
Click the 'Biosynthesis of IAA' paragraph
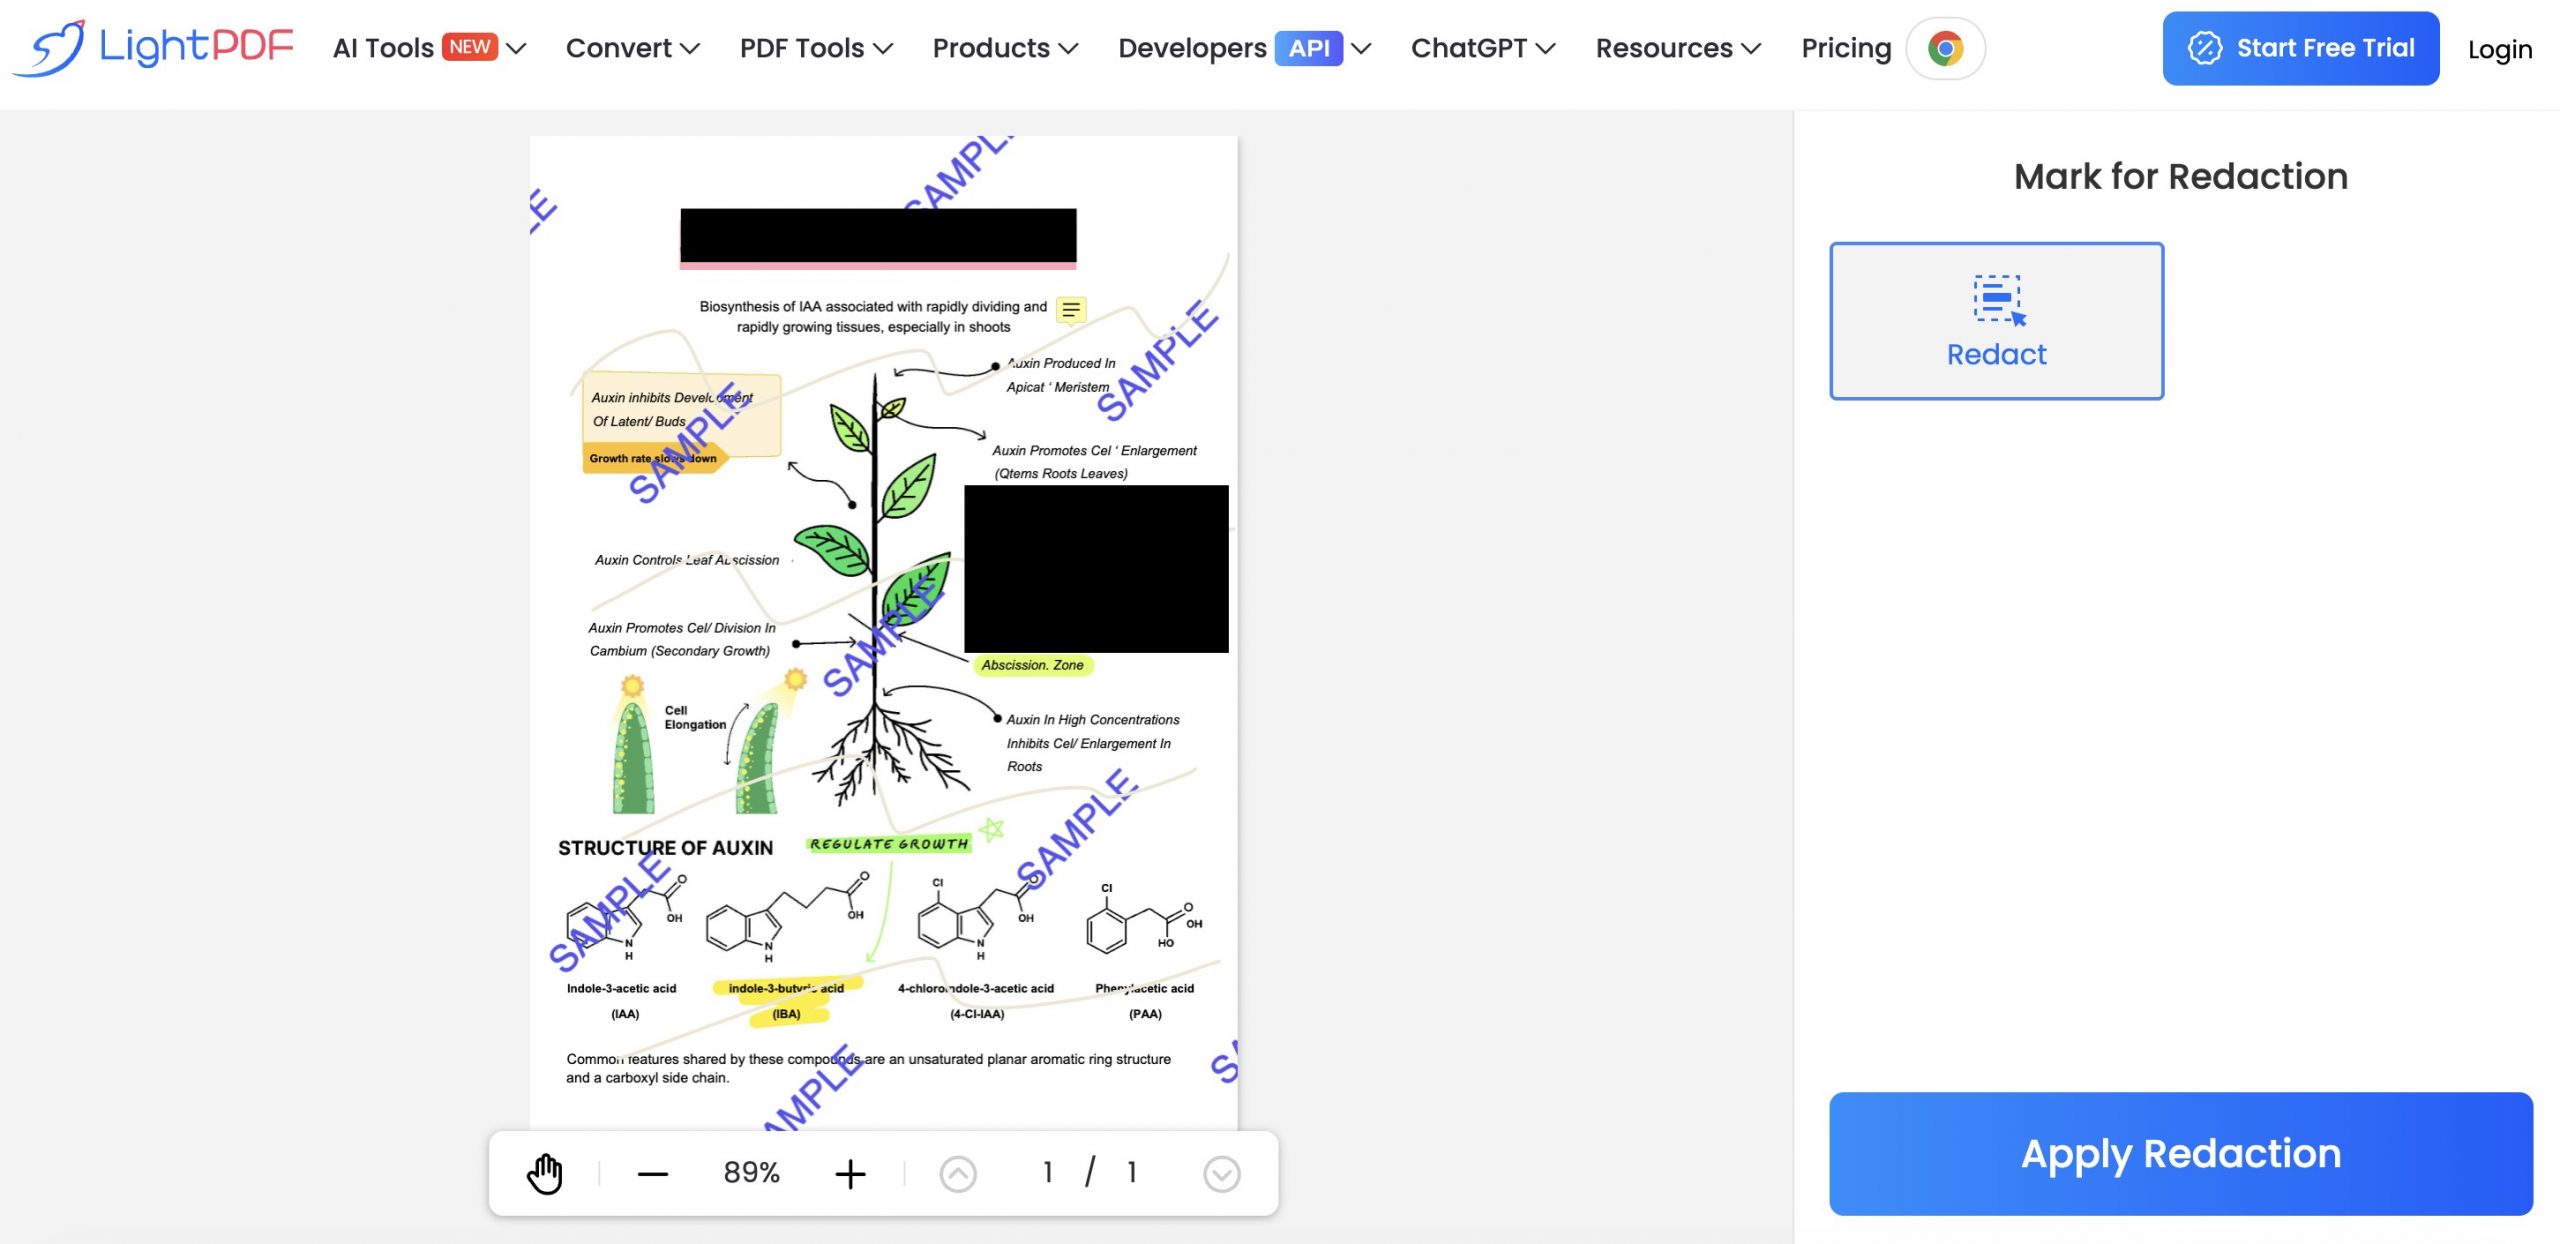pos(873,317)
